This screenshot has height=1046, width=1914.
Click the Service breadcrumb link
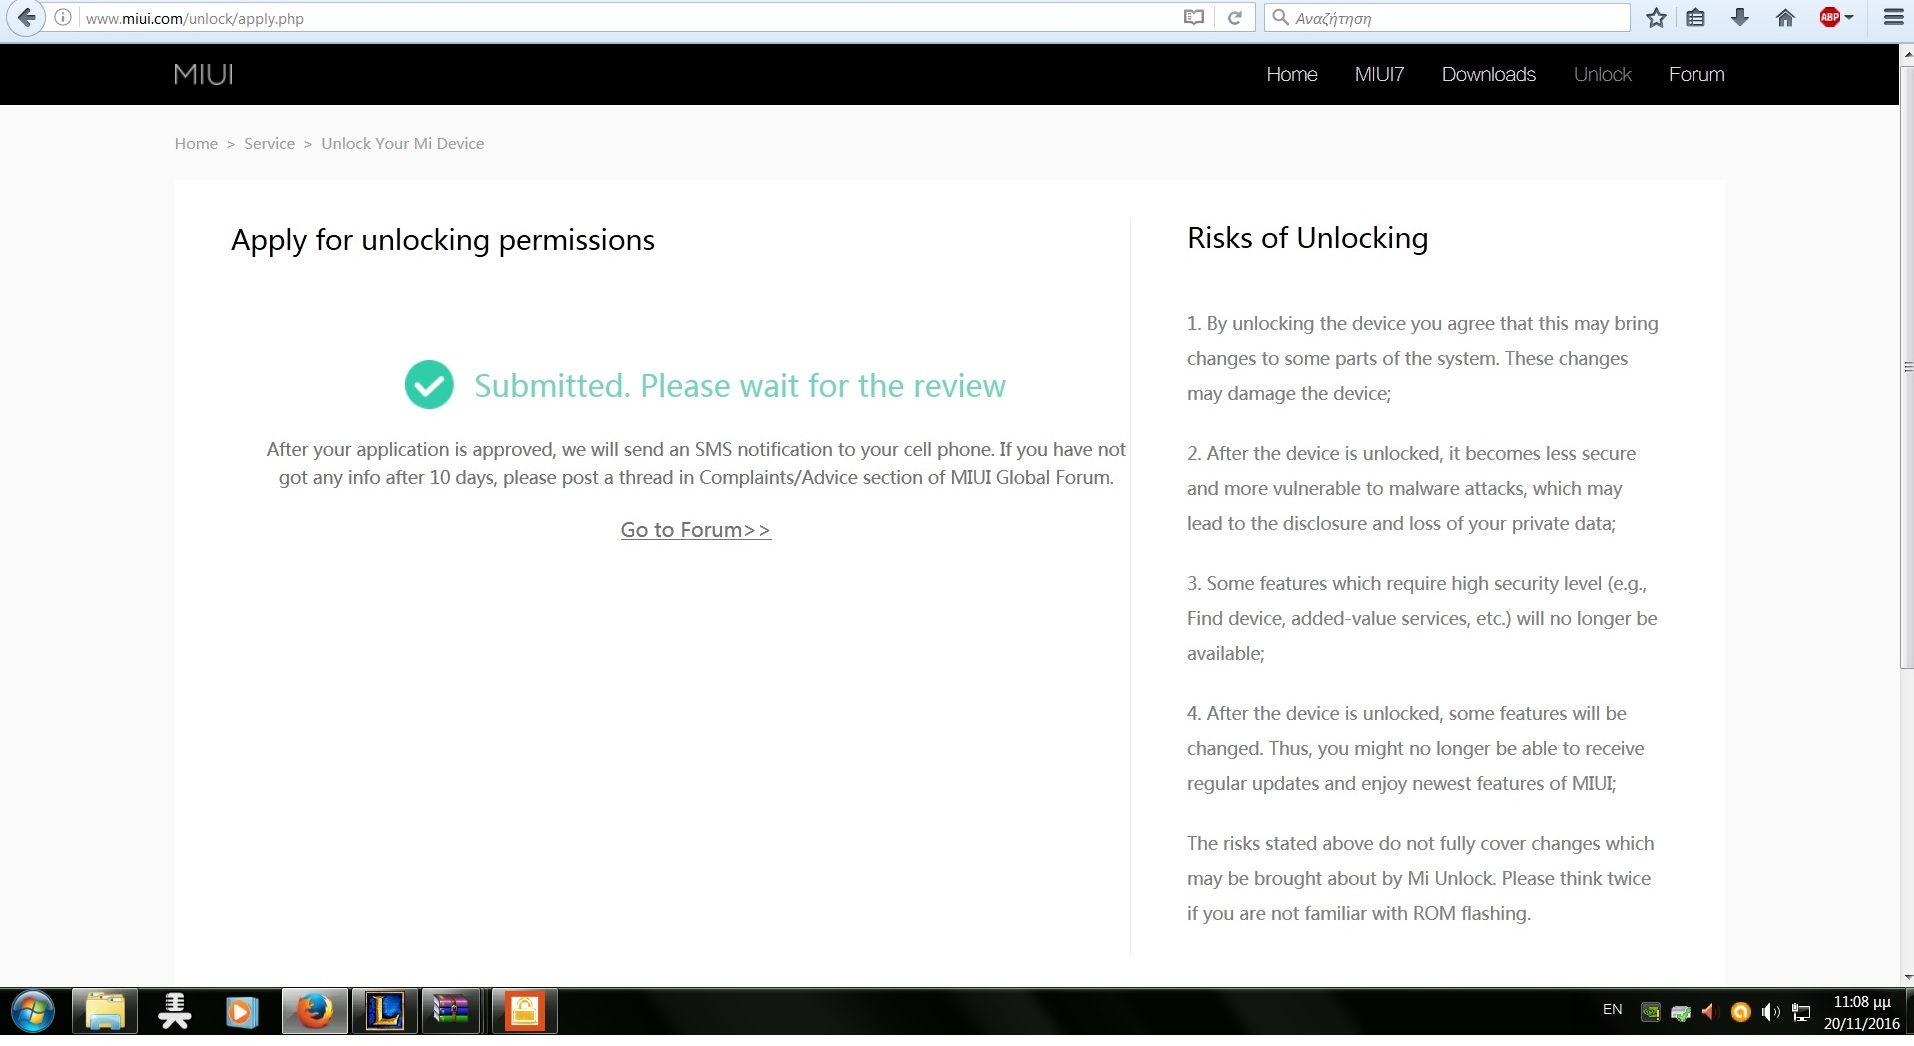269,143
